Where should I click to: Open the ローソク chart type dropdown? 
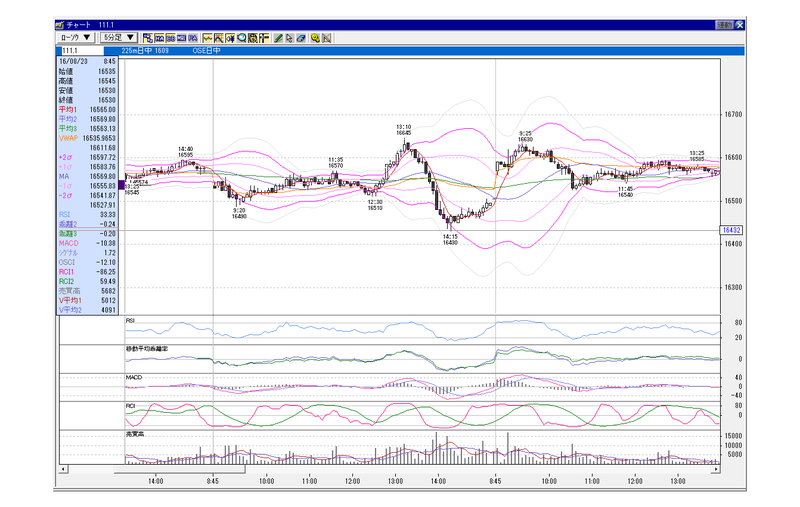75,38
